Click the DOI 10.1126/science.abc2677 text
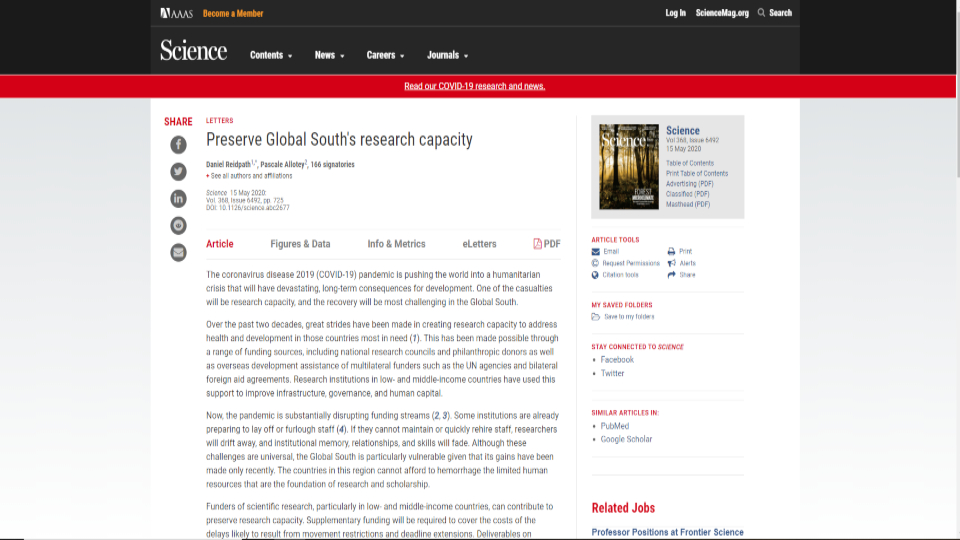Screen dimensions: 960x540 (248, 208)
